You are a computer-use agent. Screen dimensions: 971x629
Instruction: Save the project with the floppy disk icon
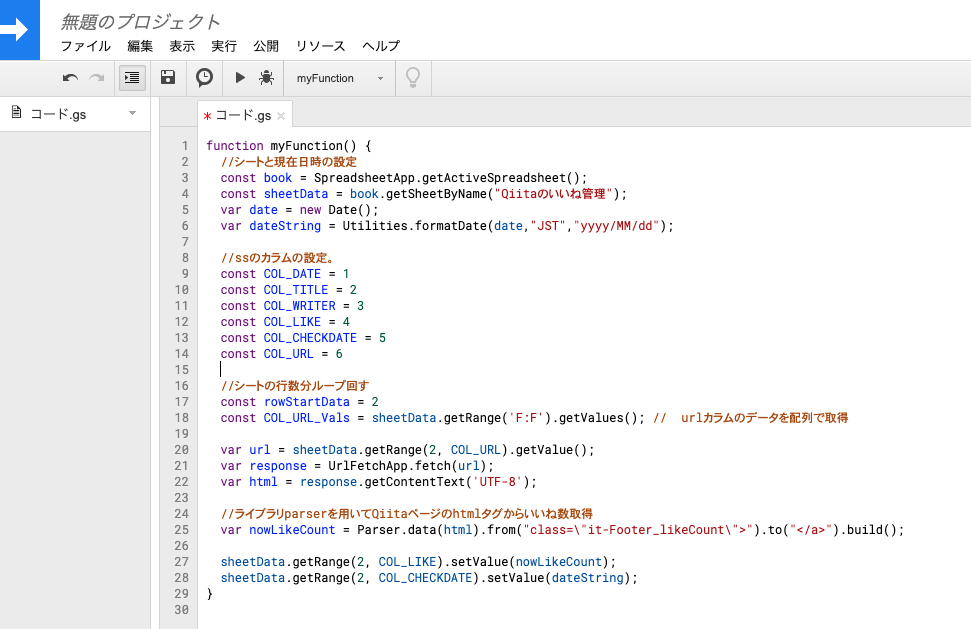[x=166, y=77]
